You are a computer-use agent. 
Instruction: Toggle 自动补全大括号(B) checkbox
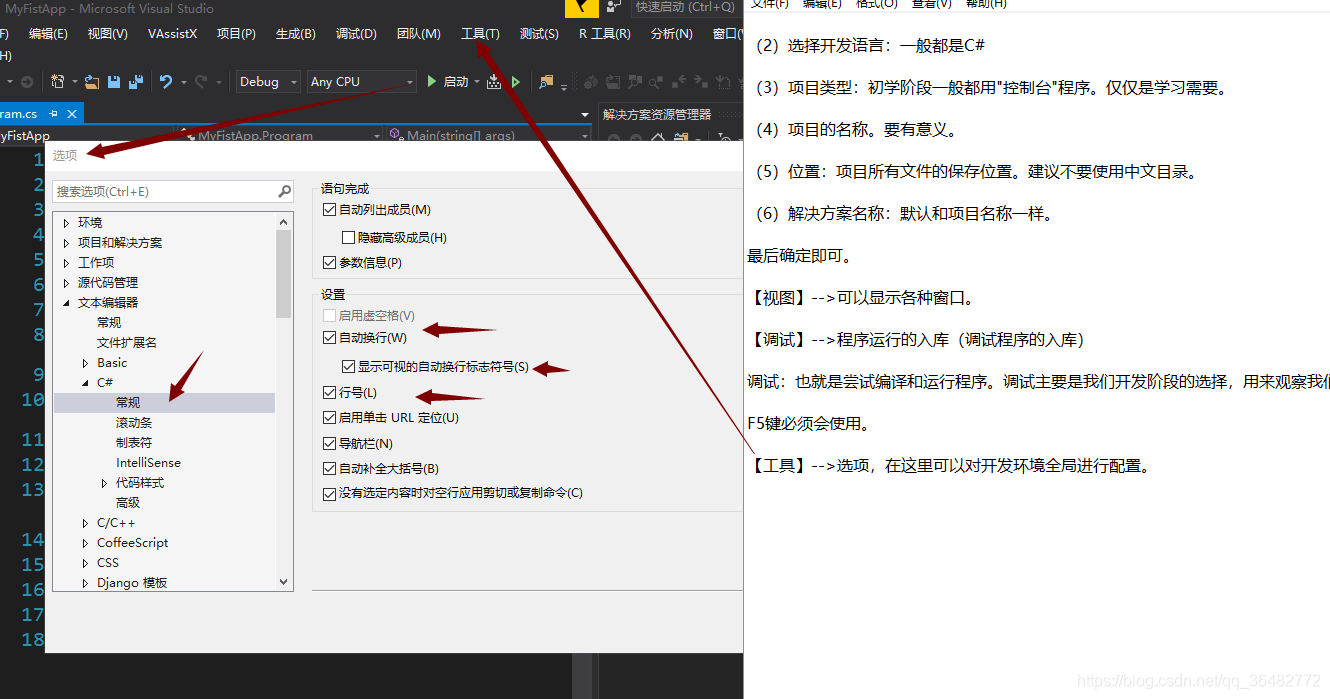click(x=330, y=469)
